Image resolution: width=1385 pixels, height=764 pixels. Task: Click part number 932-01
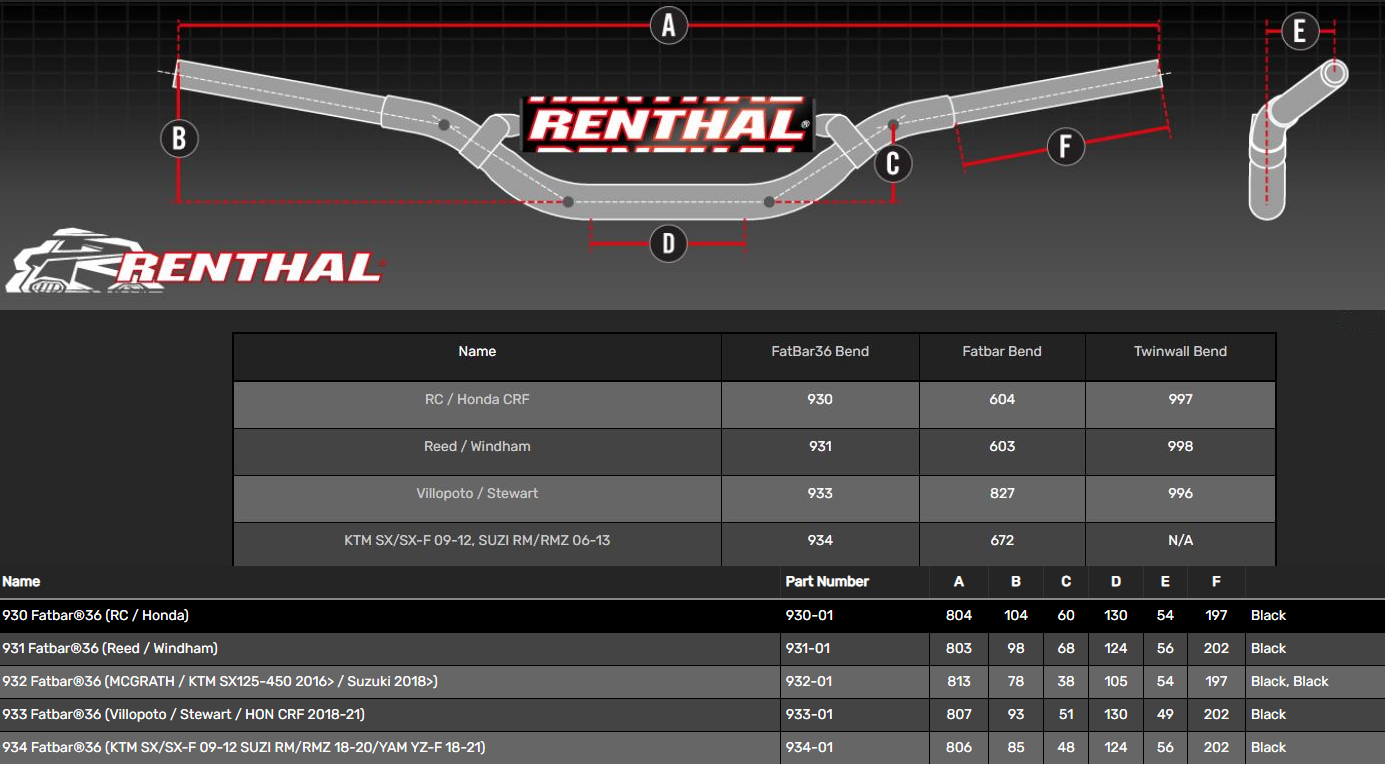pyautogui.click(x=808, y=681)
